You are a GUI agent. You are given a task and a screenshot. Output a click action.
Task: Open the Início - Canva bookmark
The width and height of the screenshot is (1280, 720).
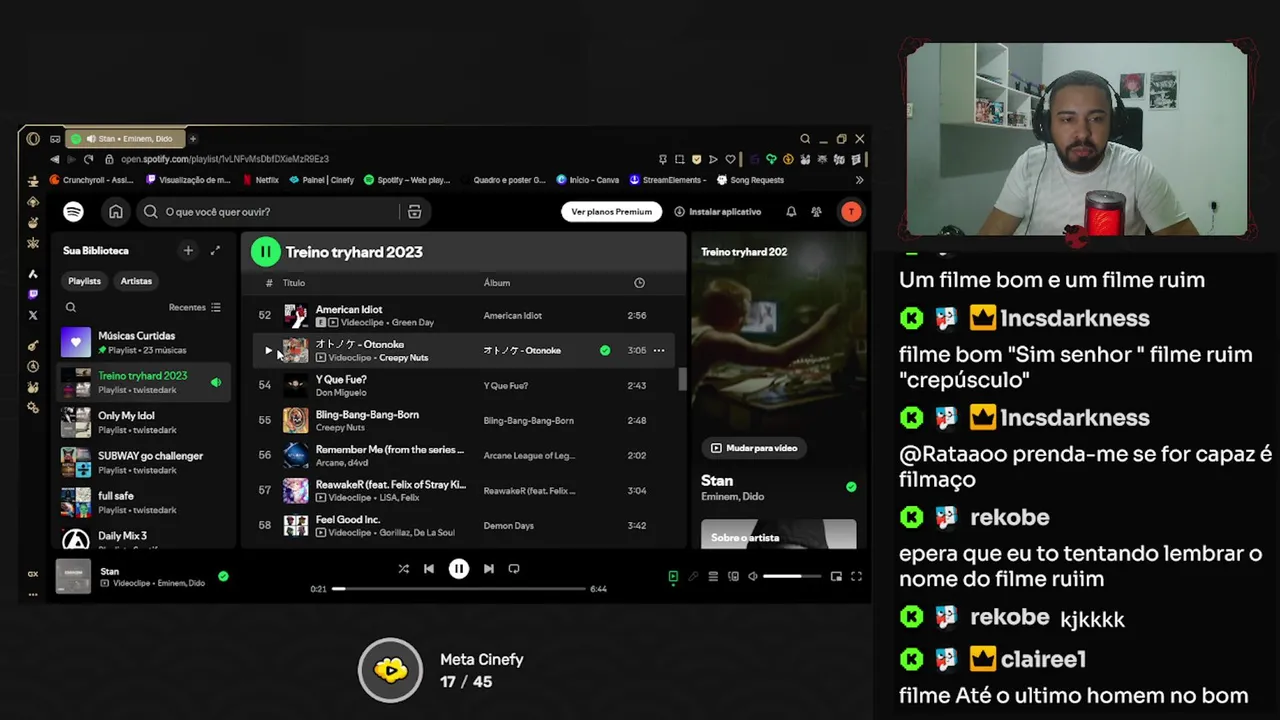pos(587,180)
